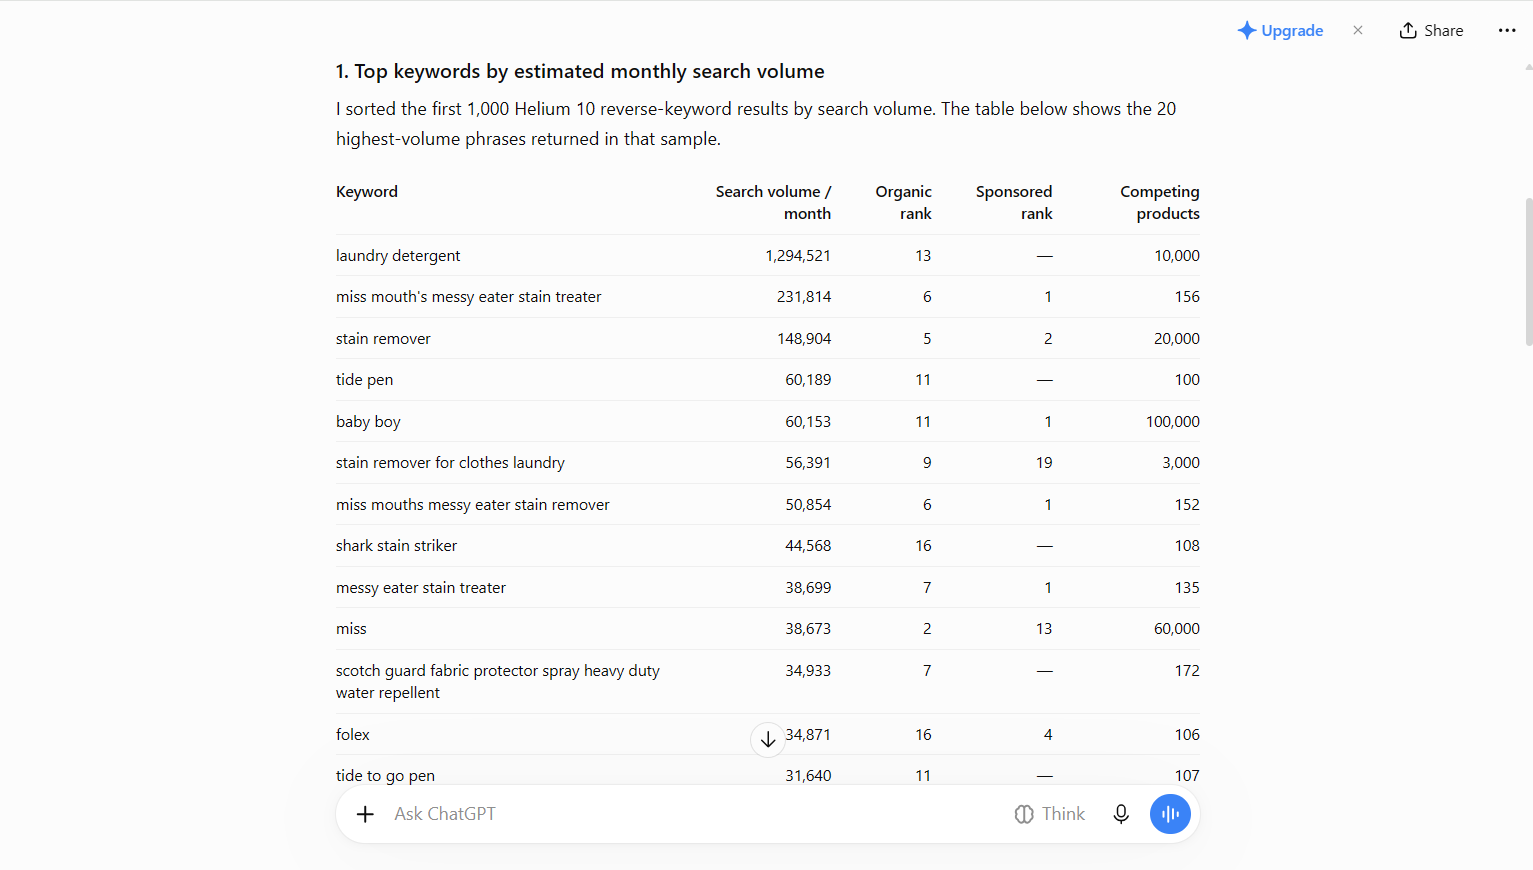Screen dimensions: 1533x870
Task: Click the page vertical scrollbar
Action: [x=1528, y=271]
